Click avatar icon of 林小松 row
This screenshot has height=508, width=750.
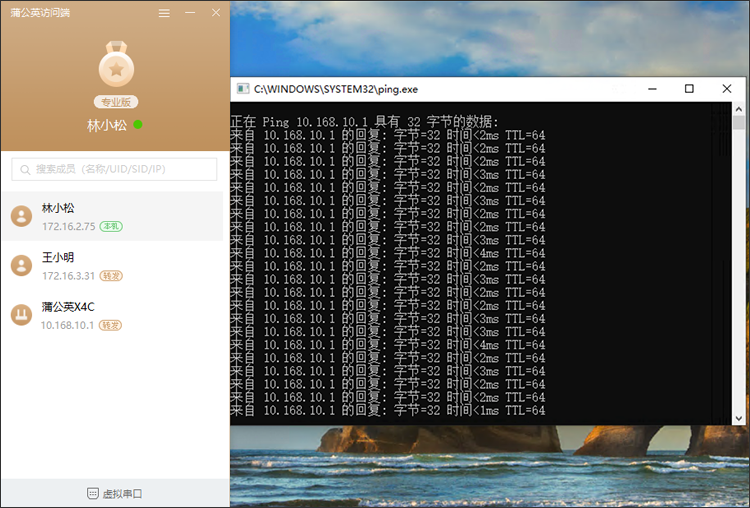pyautogui.click(x=22, y=216)
